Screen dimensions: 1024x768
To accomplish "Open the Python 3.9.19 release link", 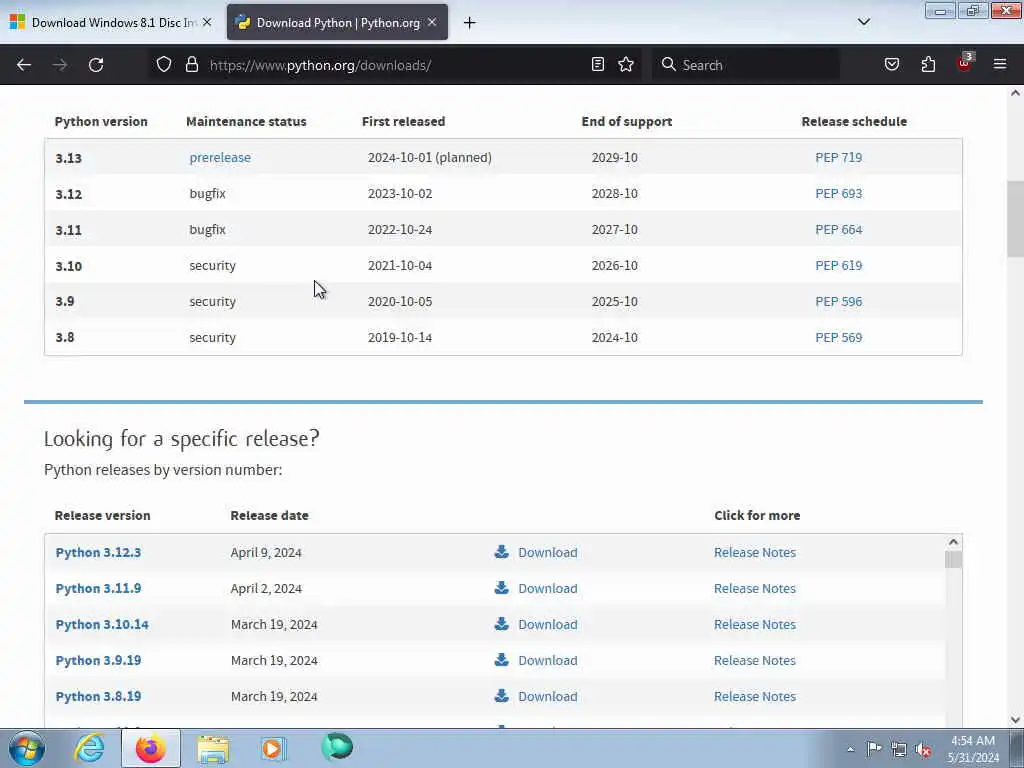I will (x=98, y=660).
